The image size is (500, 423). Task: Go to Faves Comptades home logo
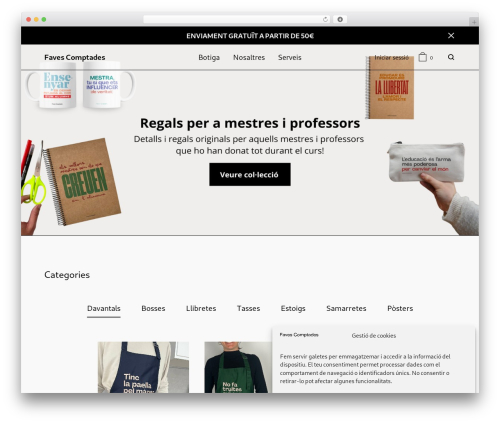coord(75,57)
